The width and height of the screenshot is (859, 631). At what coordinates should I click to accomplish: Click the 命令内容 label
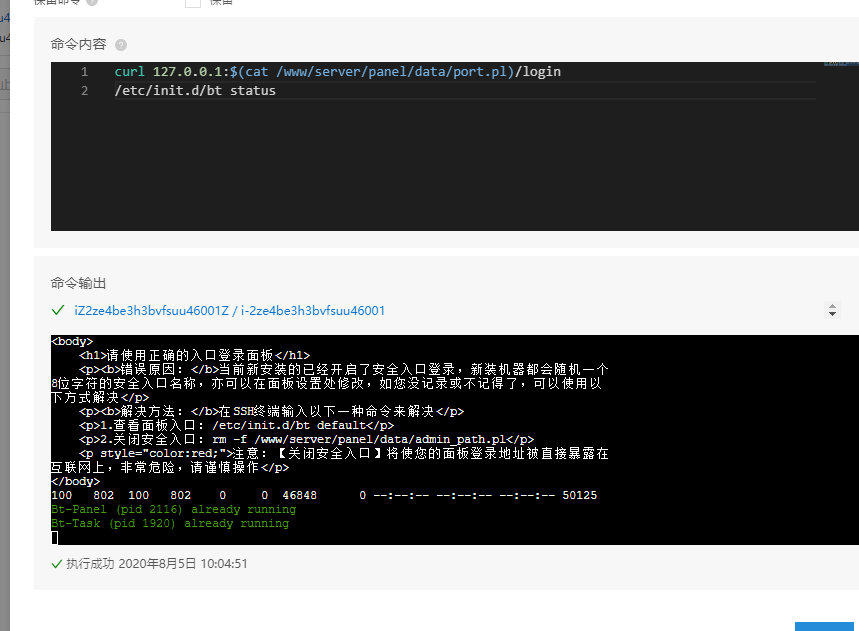click(78, 44)
